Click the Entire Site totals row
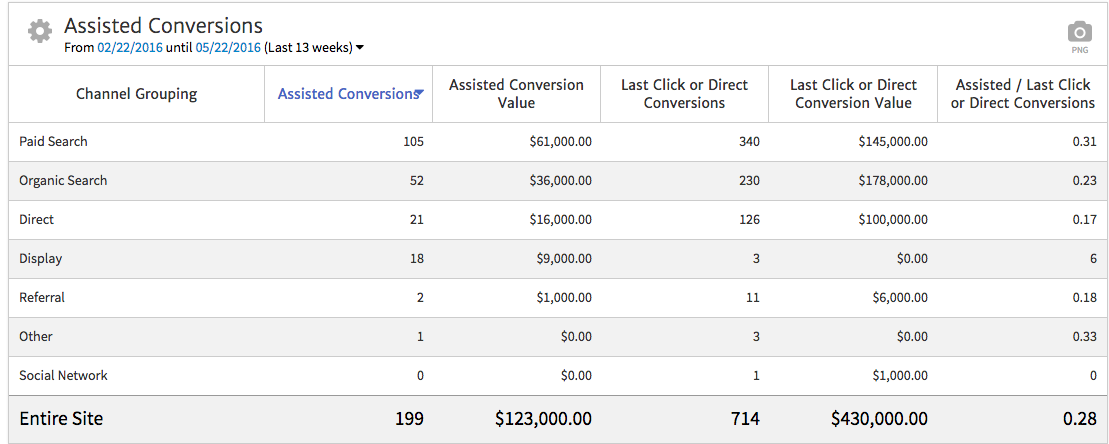The width and height of the screenshot is (1109, 444). [61, 419]
